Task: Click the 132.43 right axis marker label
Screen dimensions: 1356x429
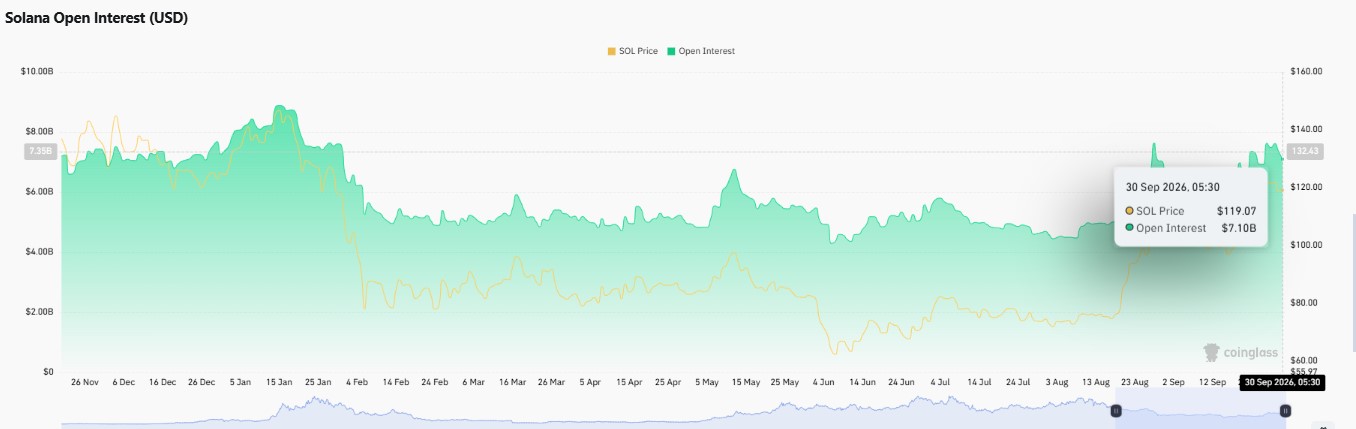Action: [x=1307, y=151]
